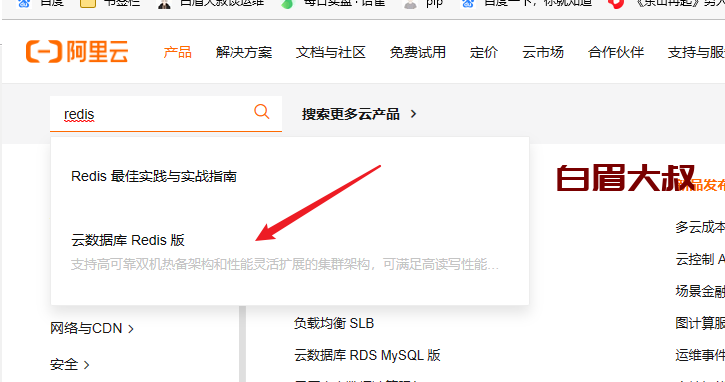
Task: Open the 免费试用 menu item
Action: point(418,52)
